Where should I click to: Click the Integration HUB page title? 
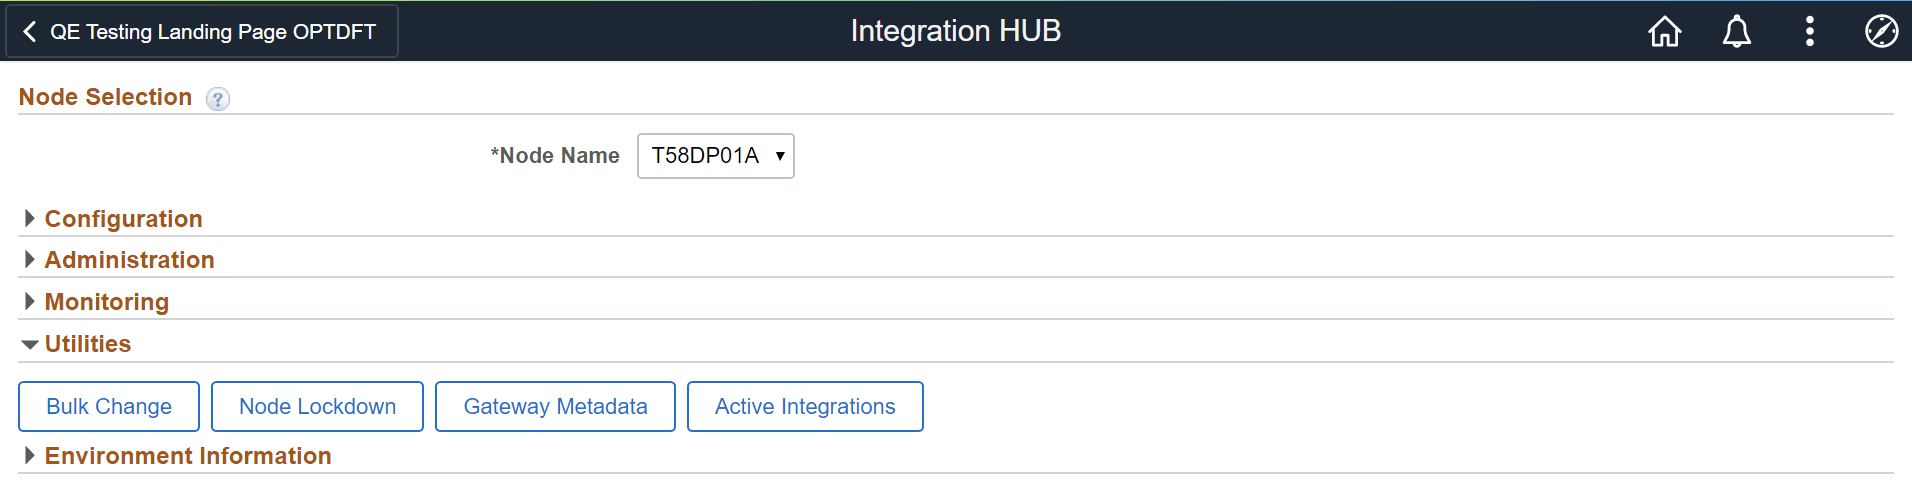click(955, 31)
